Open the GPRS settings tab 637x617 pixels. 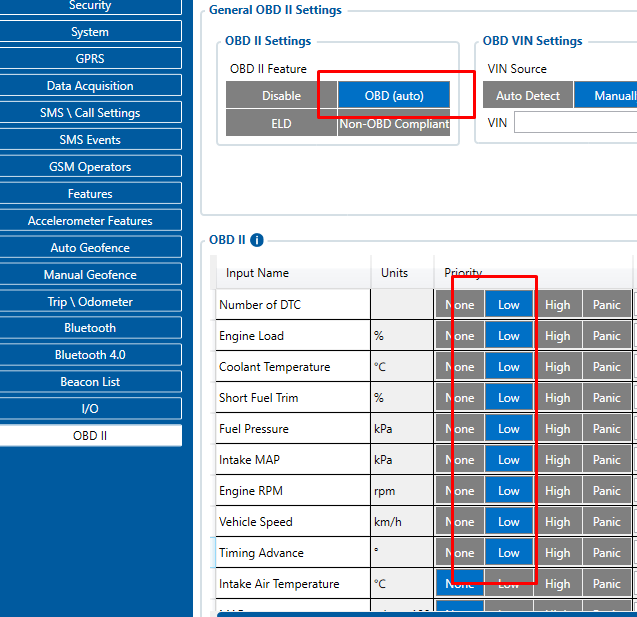(90, 59)
